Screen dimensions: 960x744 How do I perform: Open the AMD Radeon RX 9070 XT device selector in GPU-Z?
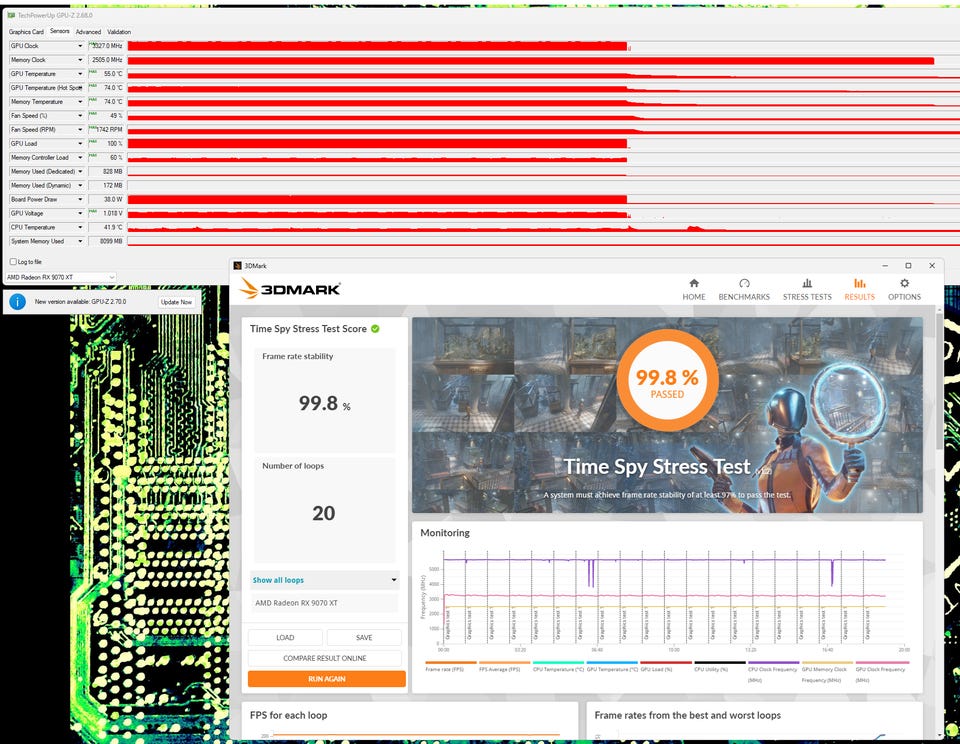point(60,277)
